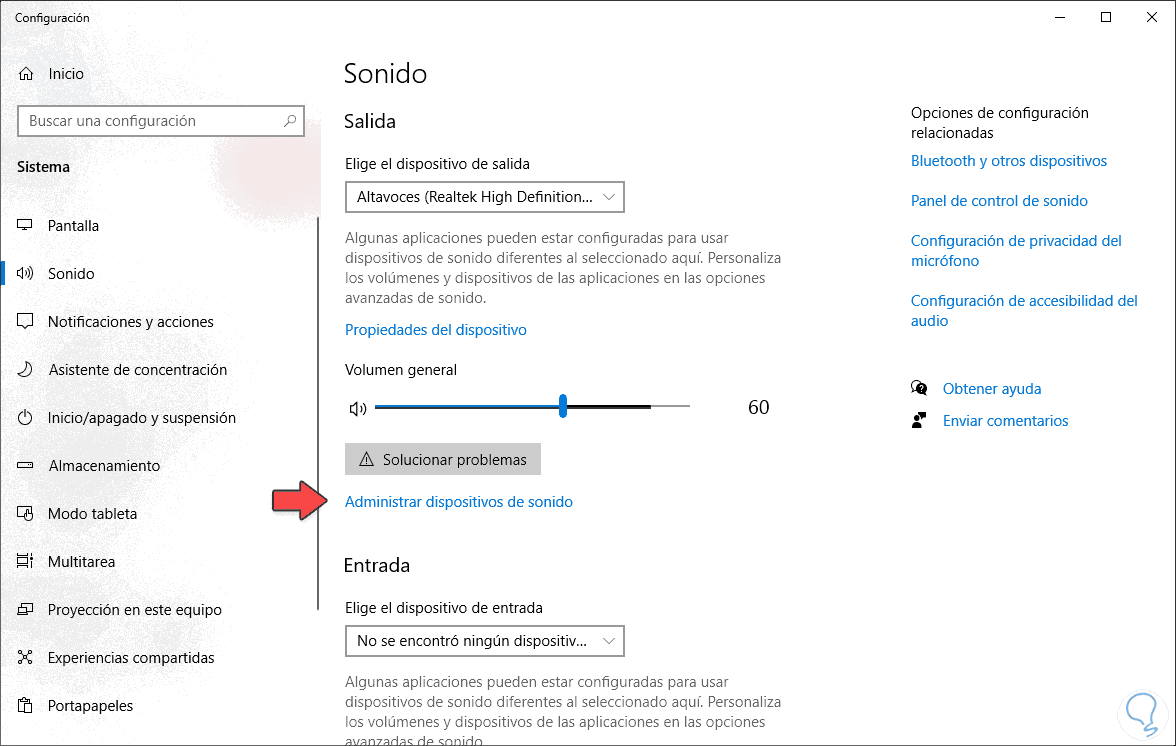Click the Almacenamiento drive icon
This screenshot has height=746, width=1176.
pos(26,466)
